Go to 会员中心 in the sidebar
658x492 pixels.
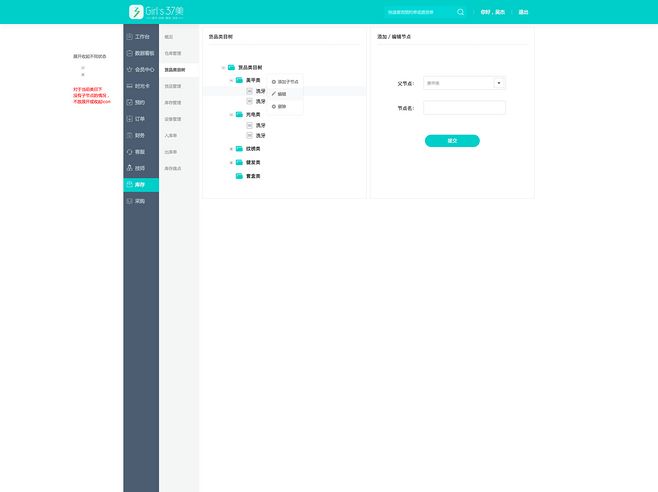coord(141,69)
